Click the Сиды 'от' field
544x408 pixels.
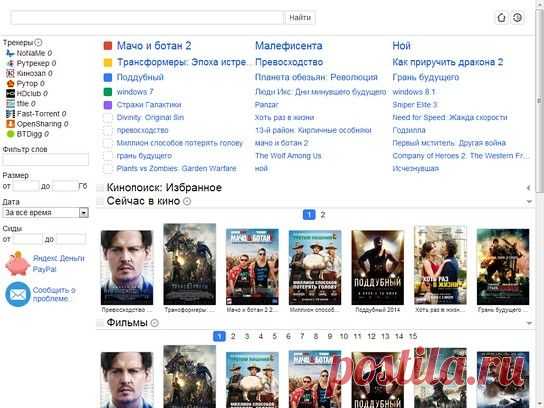(x=27, y=239)
